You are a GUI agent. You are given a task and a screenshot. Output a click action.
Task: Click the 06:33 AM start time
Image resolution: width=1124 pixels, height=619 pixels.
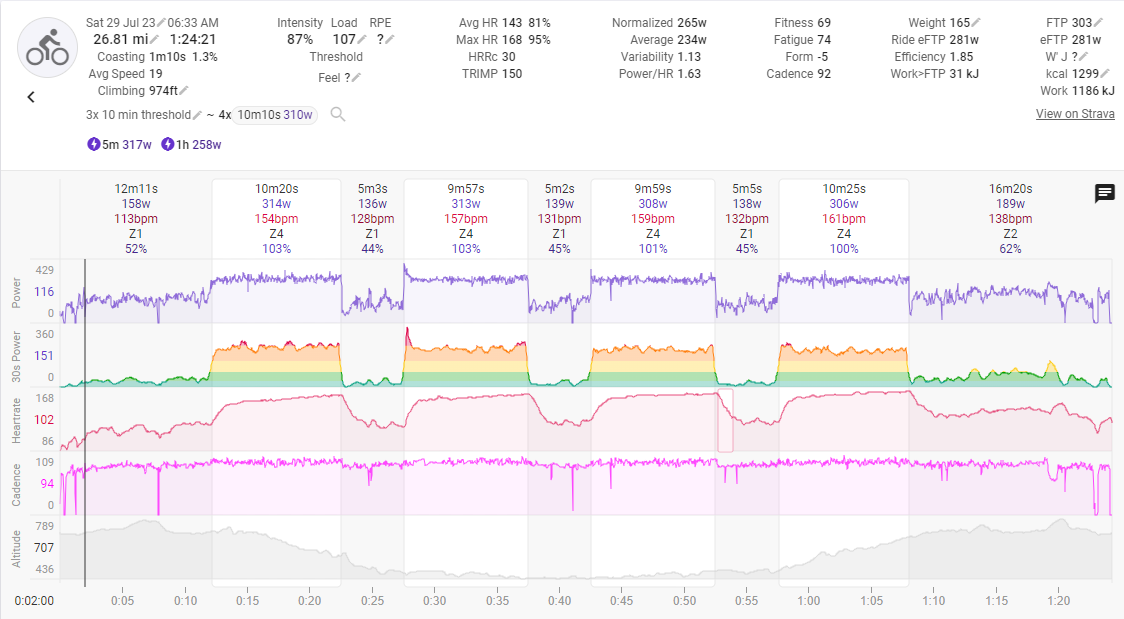[193, 23]
